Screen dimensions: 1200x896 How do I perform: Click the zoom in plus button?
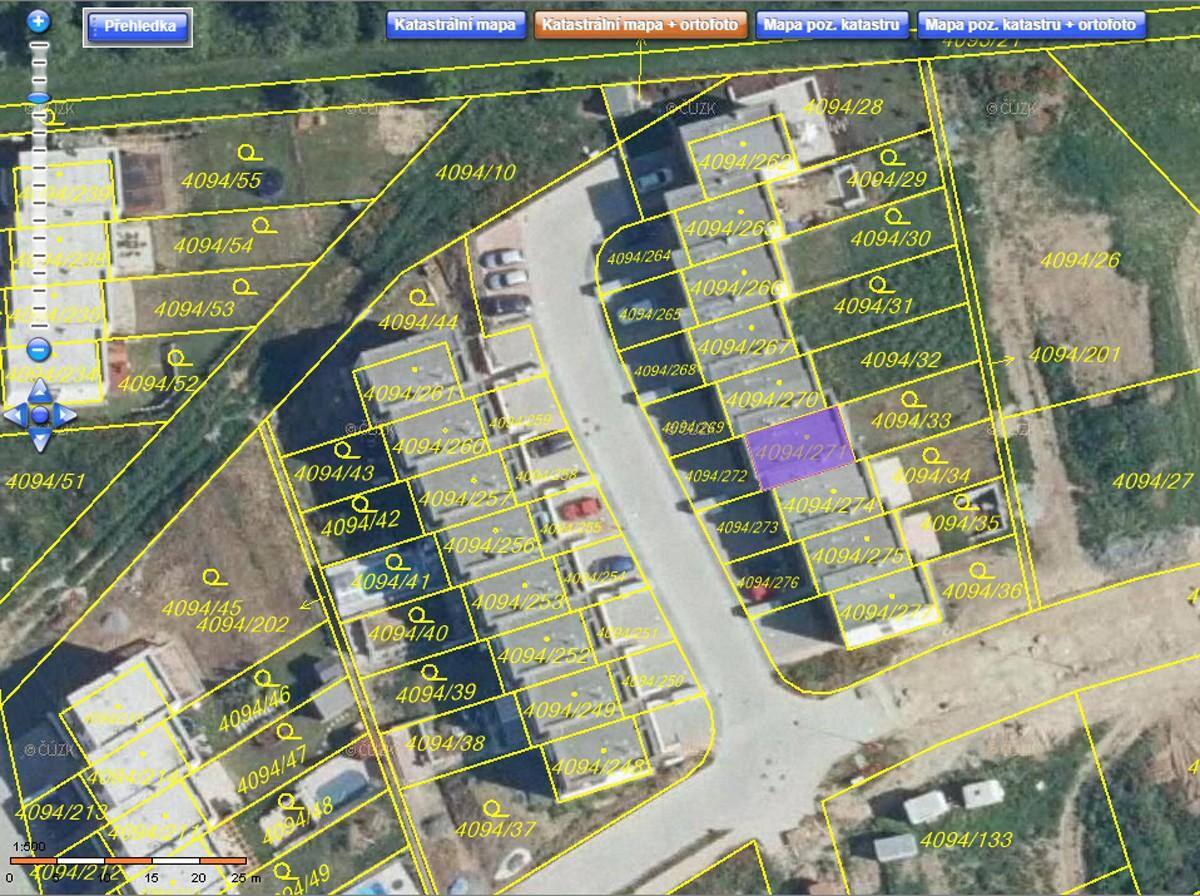[39, 21]
